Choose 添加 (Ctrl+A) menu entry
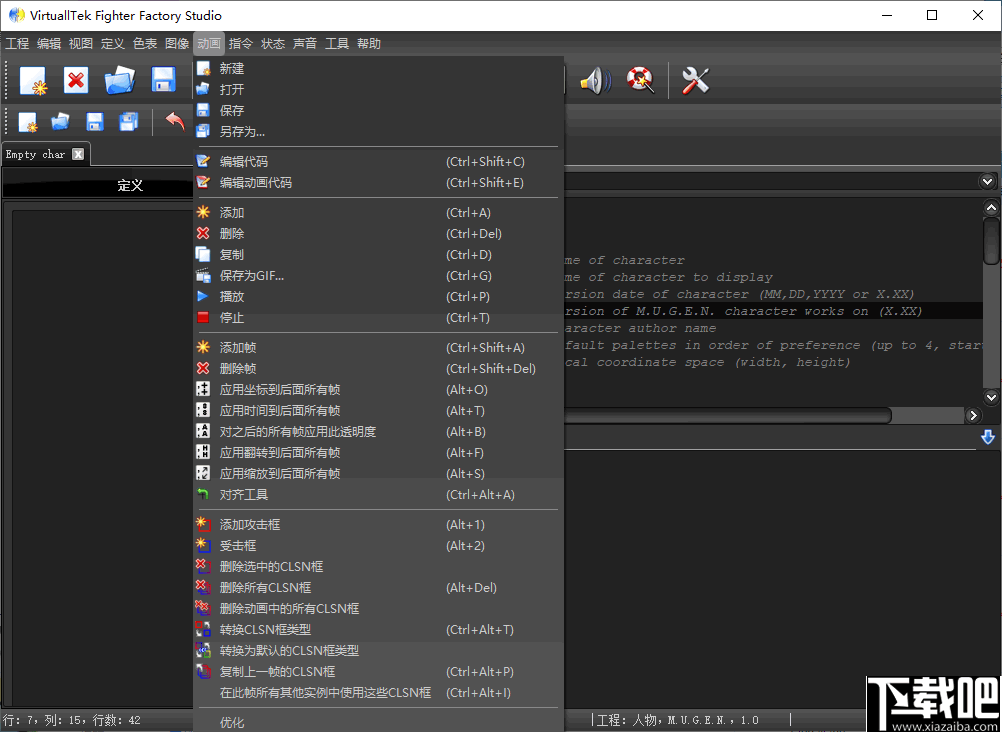The image size is (1002, 732). [x=378, y=213]
